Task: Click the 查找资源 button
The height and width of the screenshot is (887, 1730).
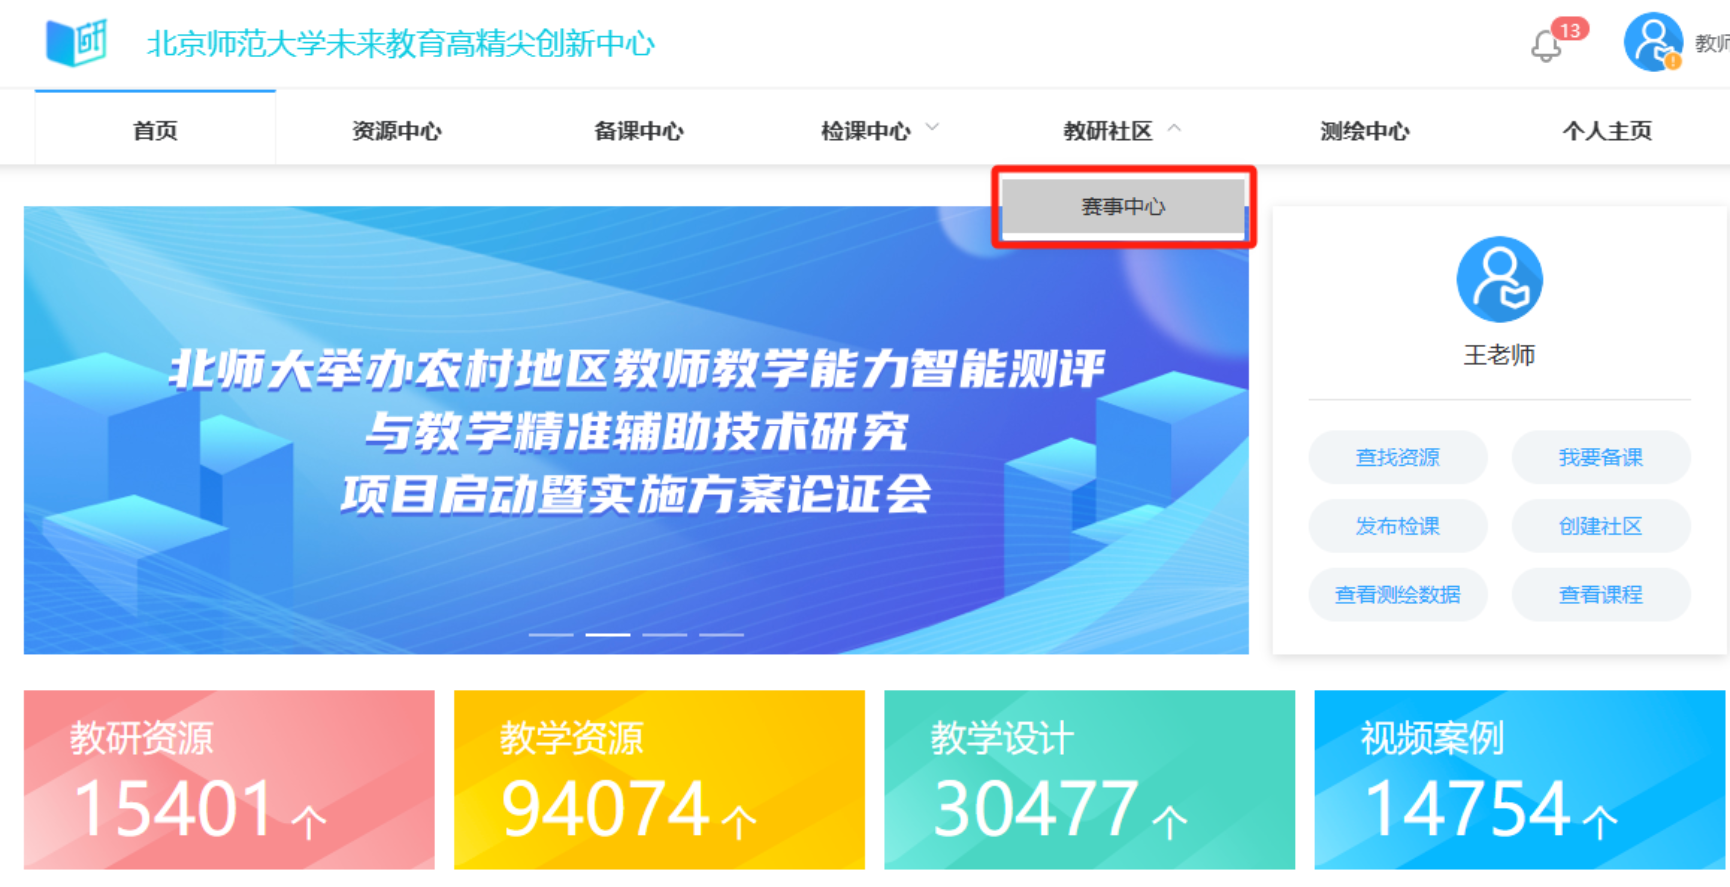Action: tap(1397, 457)
